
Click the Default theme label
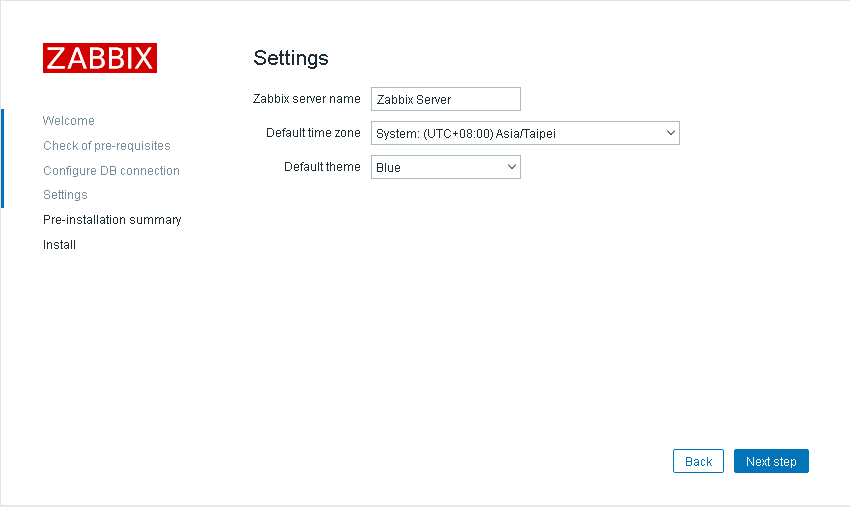coord(322,167)
